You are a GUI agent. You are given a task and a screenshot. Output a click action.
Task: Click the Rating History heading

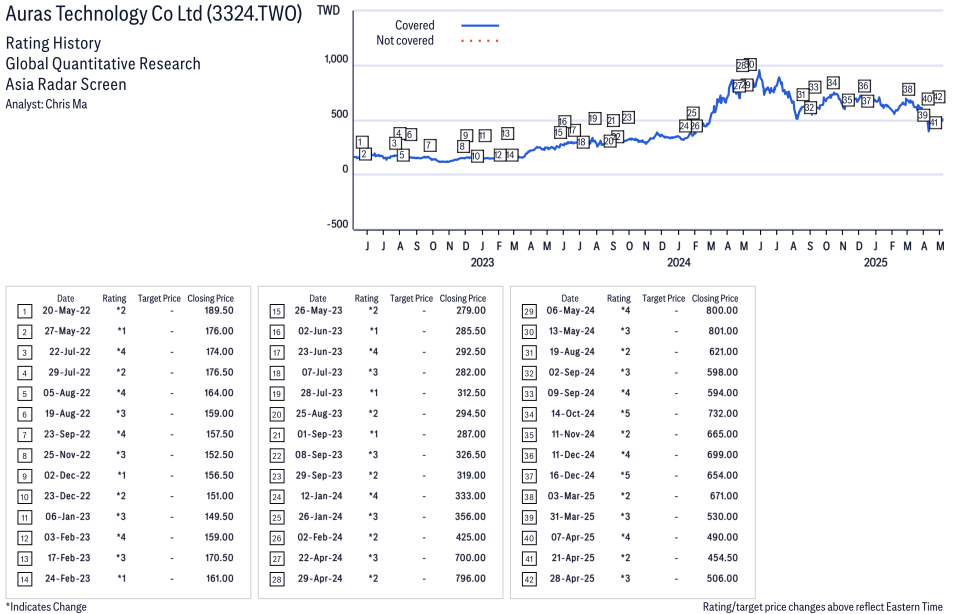(x=53, y=43)
